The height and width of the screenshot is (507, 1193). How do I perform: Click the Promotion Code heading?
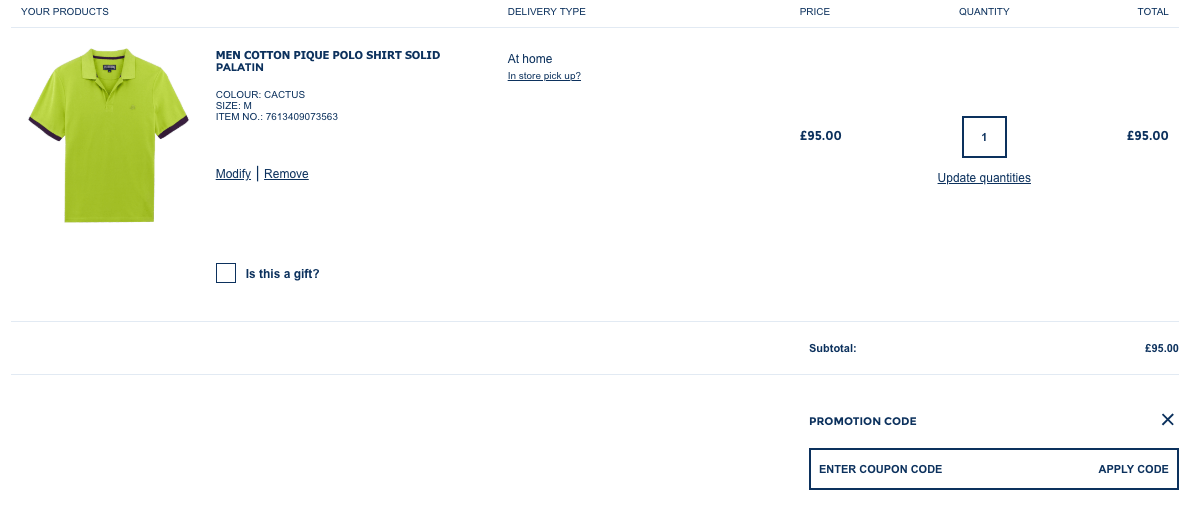[x=863, y=421]
